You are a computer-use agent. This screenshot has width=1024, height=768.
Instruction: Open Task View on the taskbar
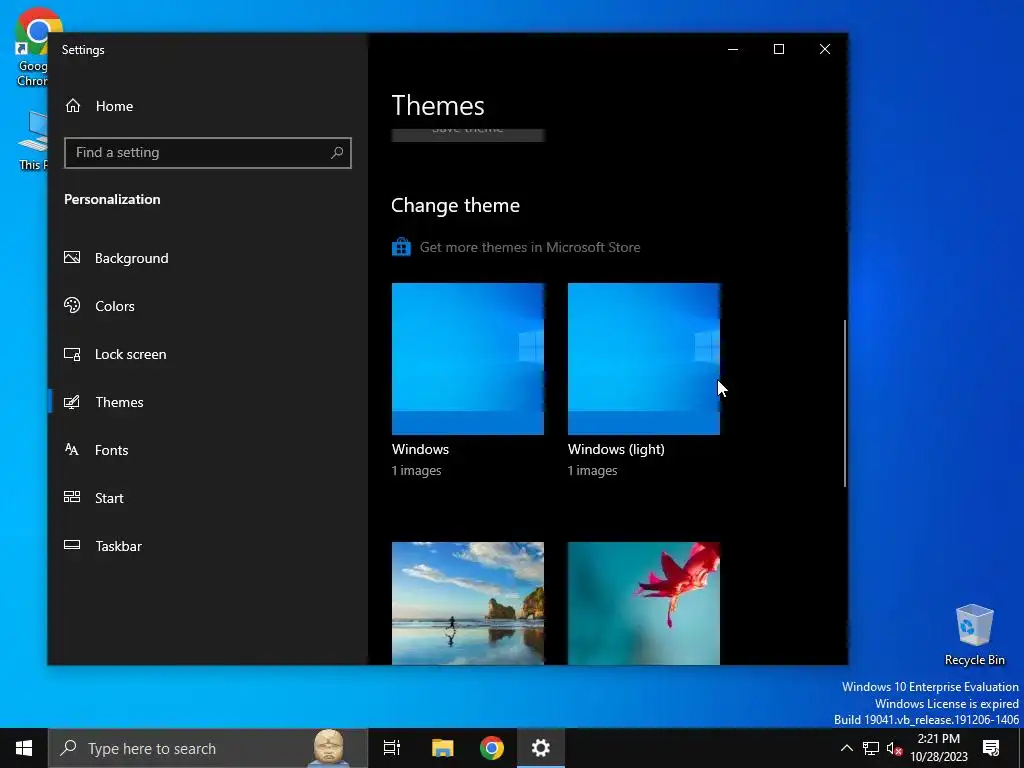coord(391,748)
